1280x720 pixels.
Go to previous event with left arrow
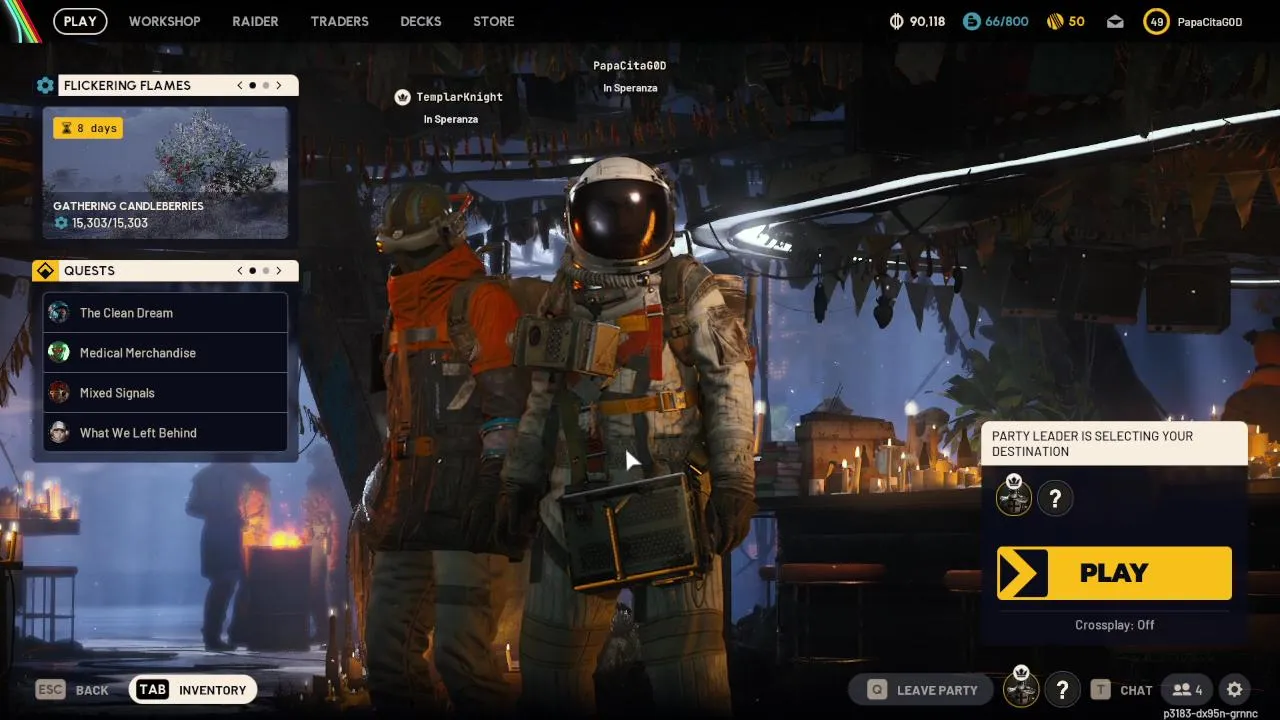point(240,85)
